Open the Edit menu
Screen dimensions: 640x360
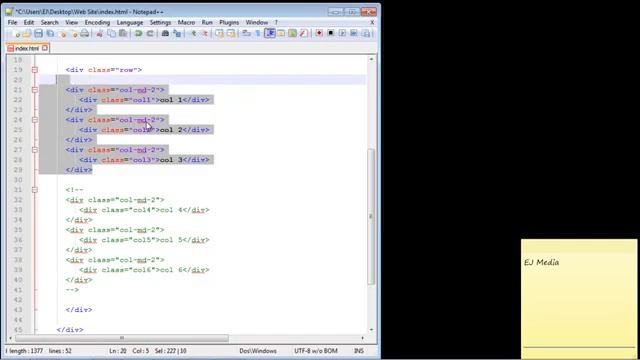(x=29, y=22)
